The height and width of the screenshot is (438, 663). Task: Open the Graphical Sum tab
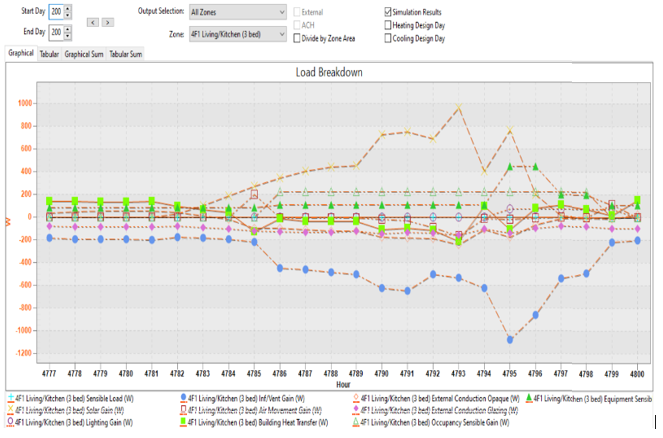point(84,53)
